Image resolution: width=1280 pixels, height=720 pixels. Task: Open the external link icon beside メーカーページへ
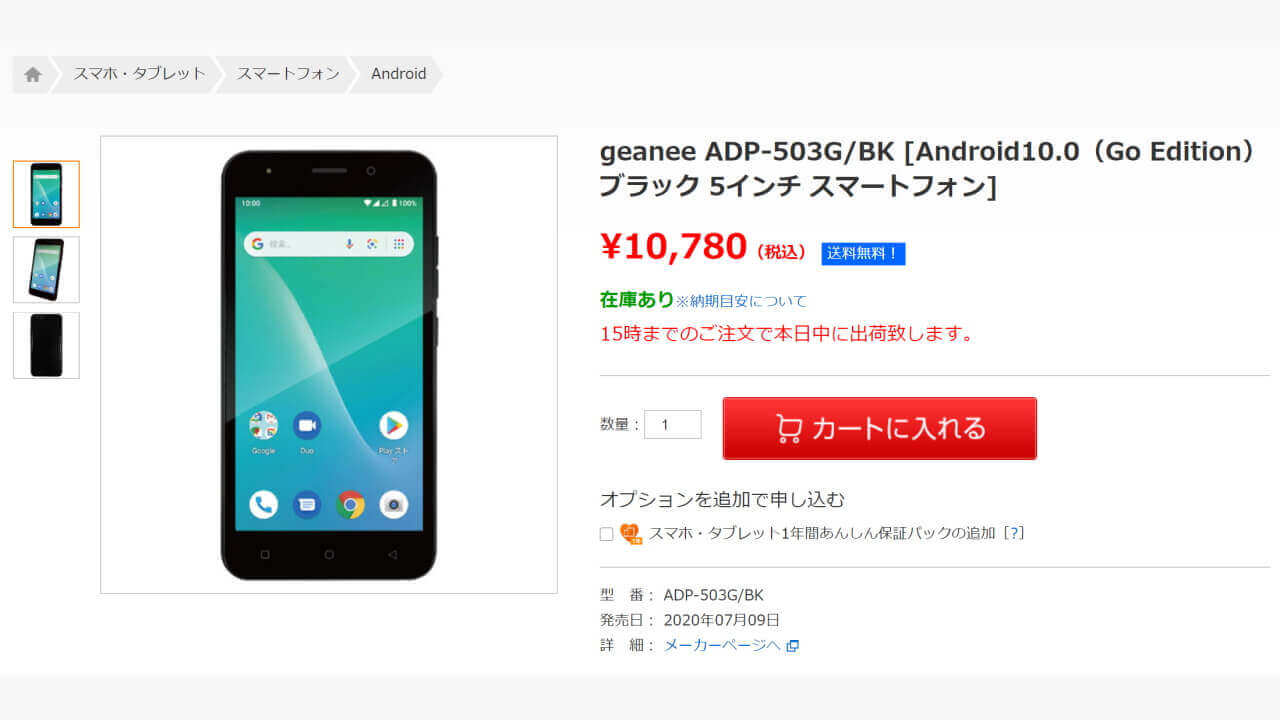pos(792,646)
